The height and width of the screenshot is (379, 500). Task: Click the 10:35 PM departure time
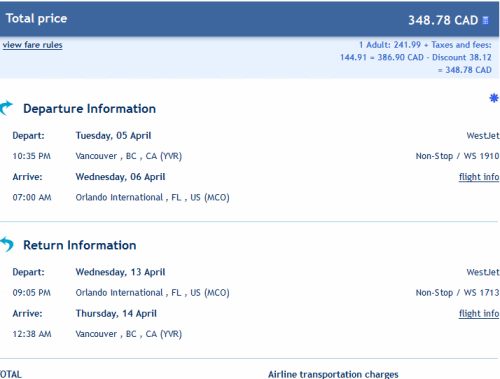click(x=32, y=156)
